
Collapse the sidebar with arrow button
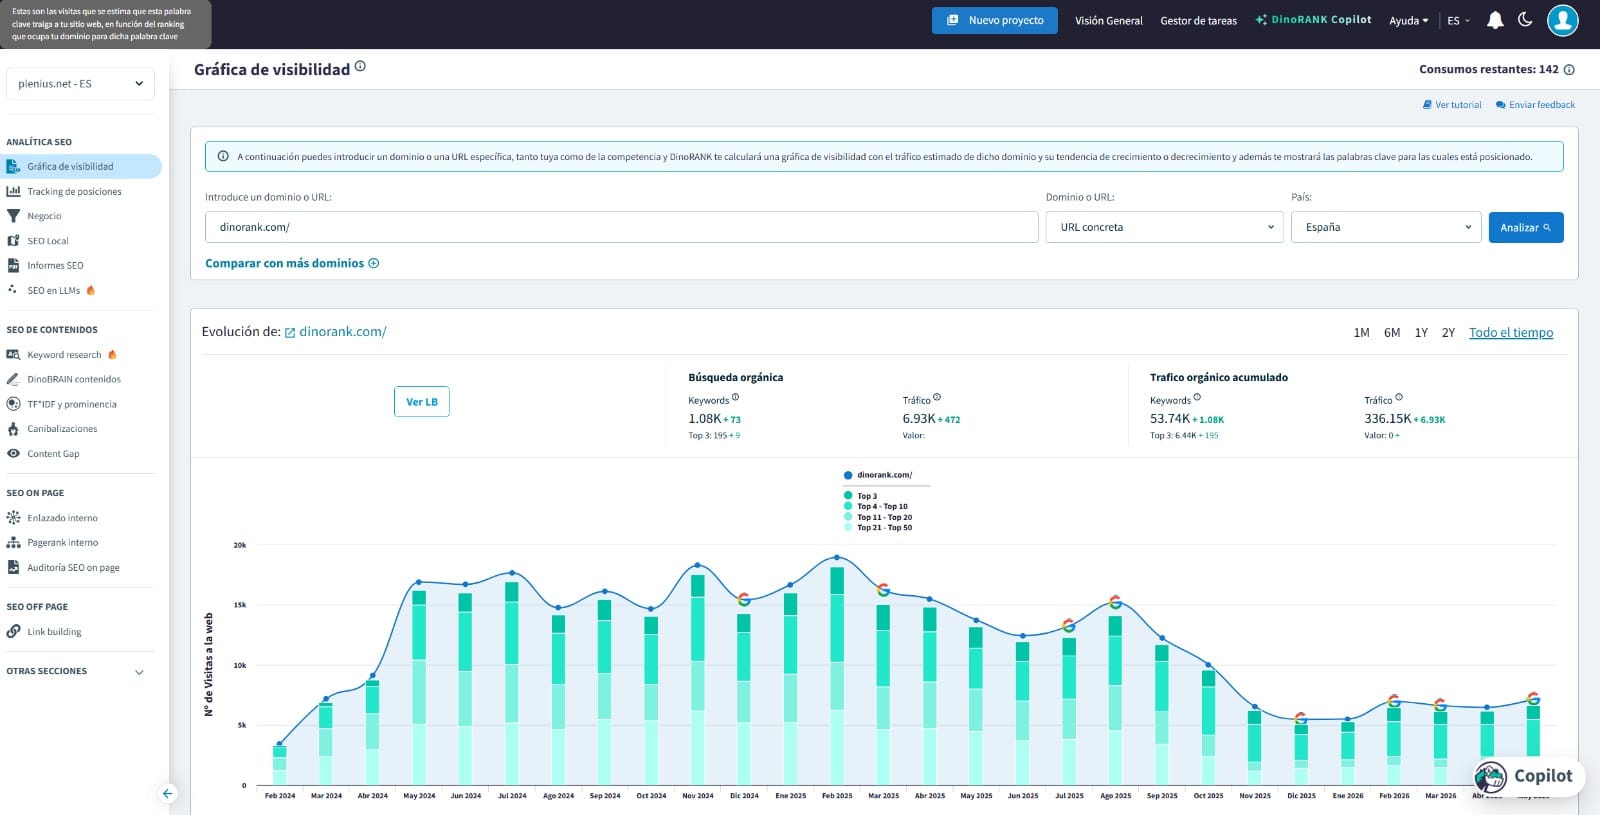click(x=167, y=794)
